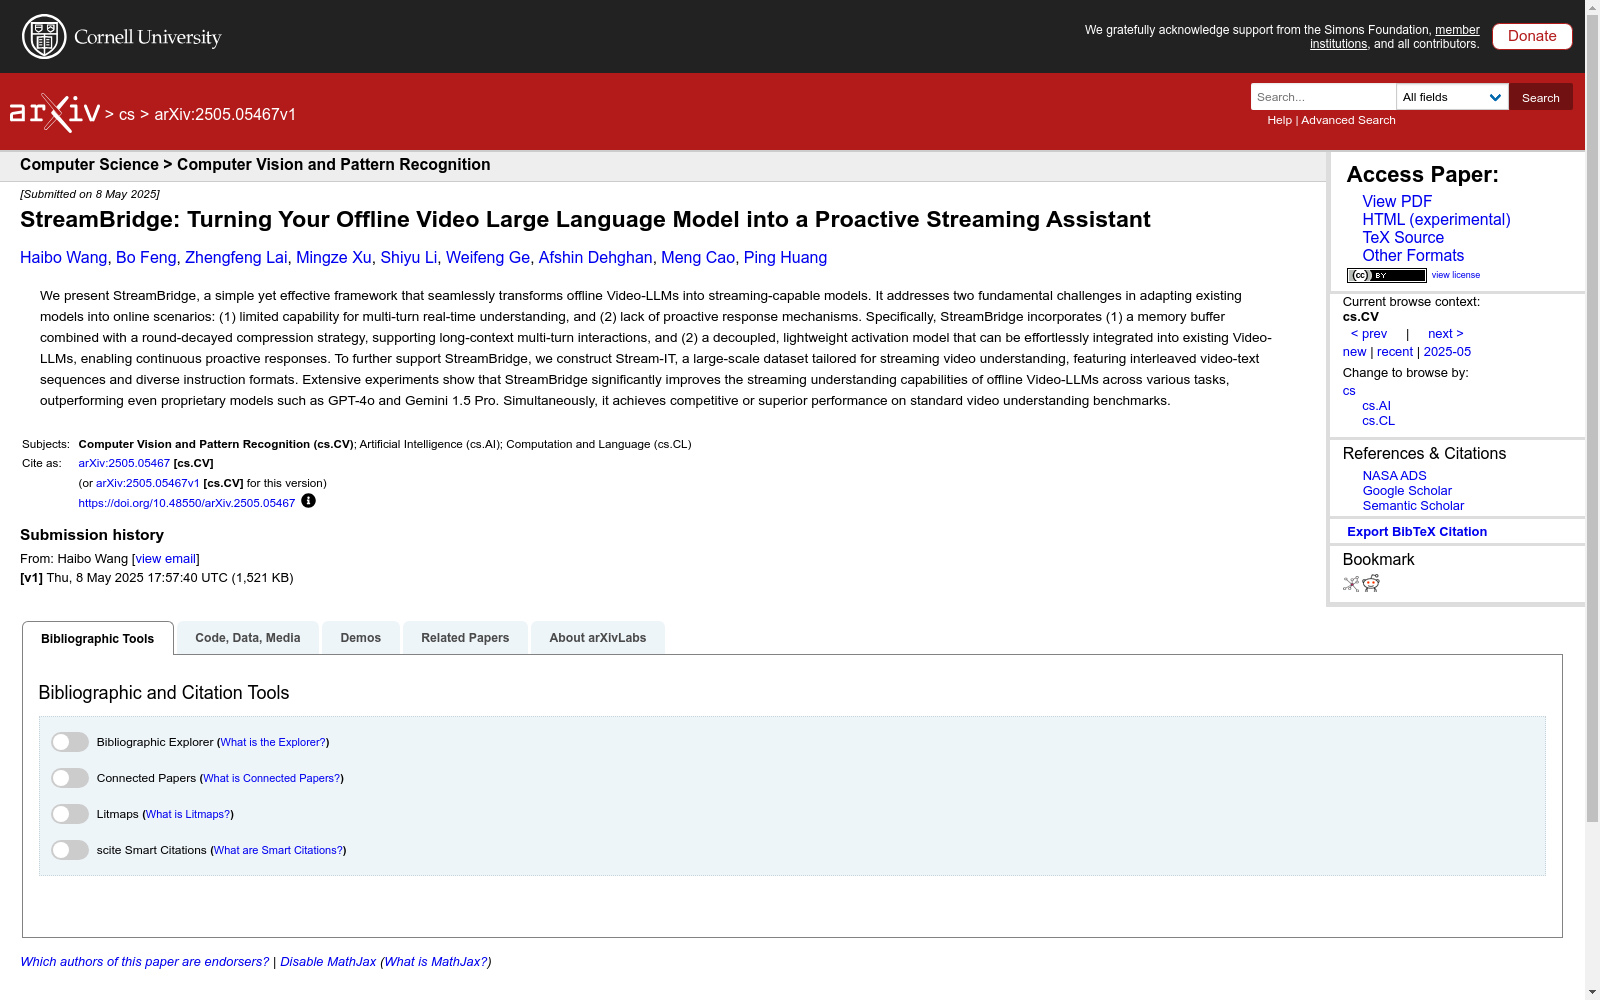Viewport: 1600px width, 1000px height.
Task: Open What are Smart Citations? link
Action: [x=278, y=850]
